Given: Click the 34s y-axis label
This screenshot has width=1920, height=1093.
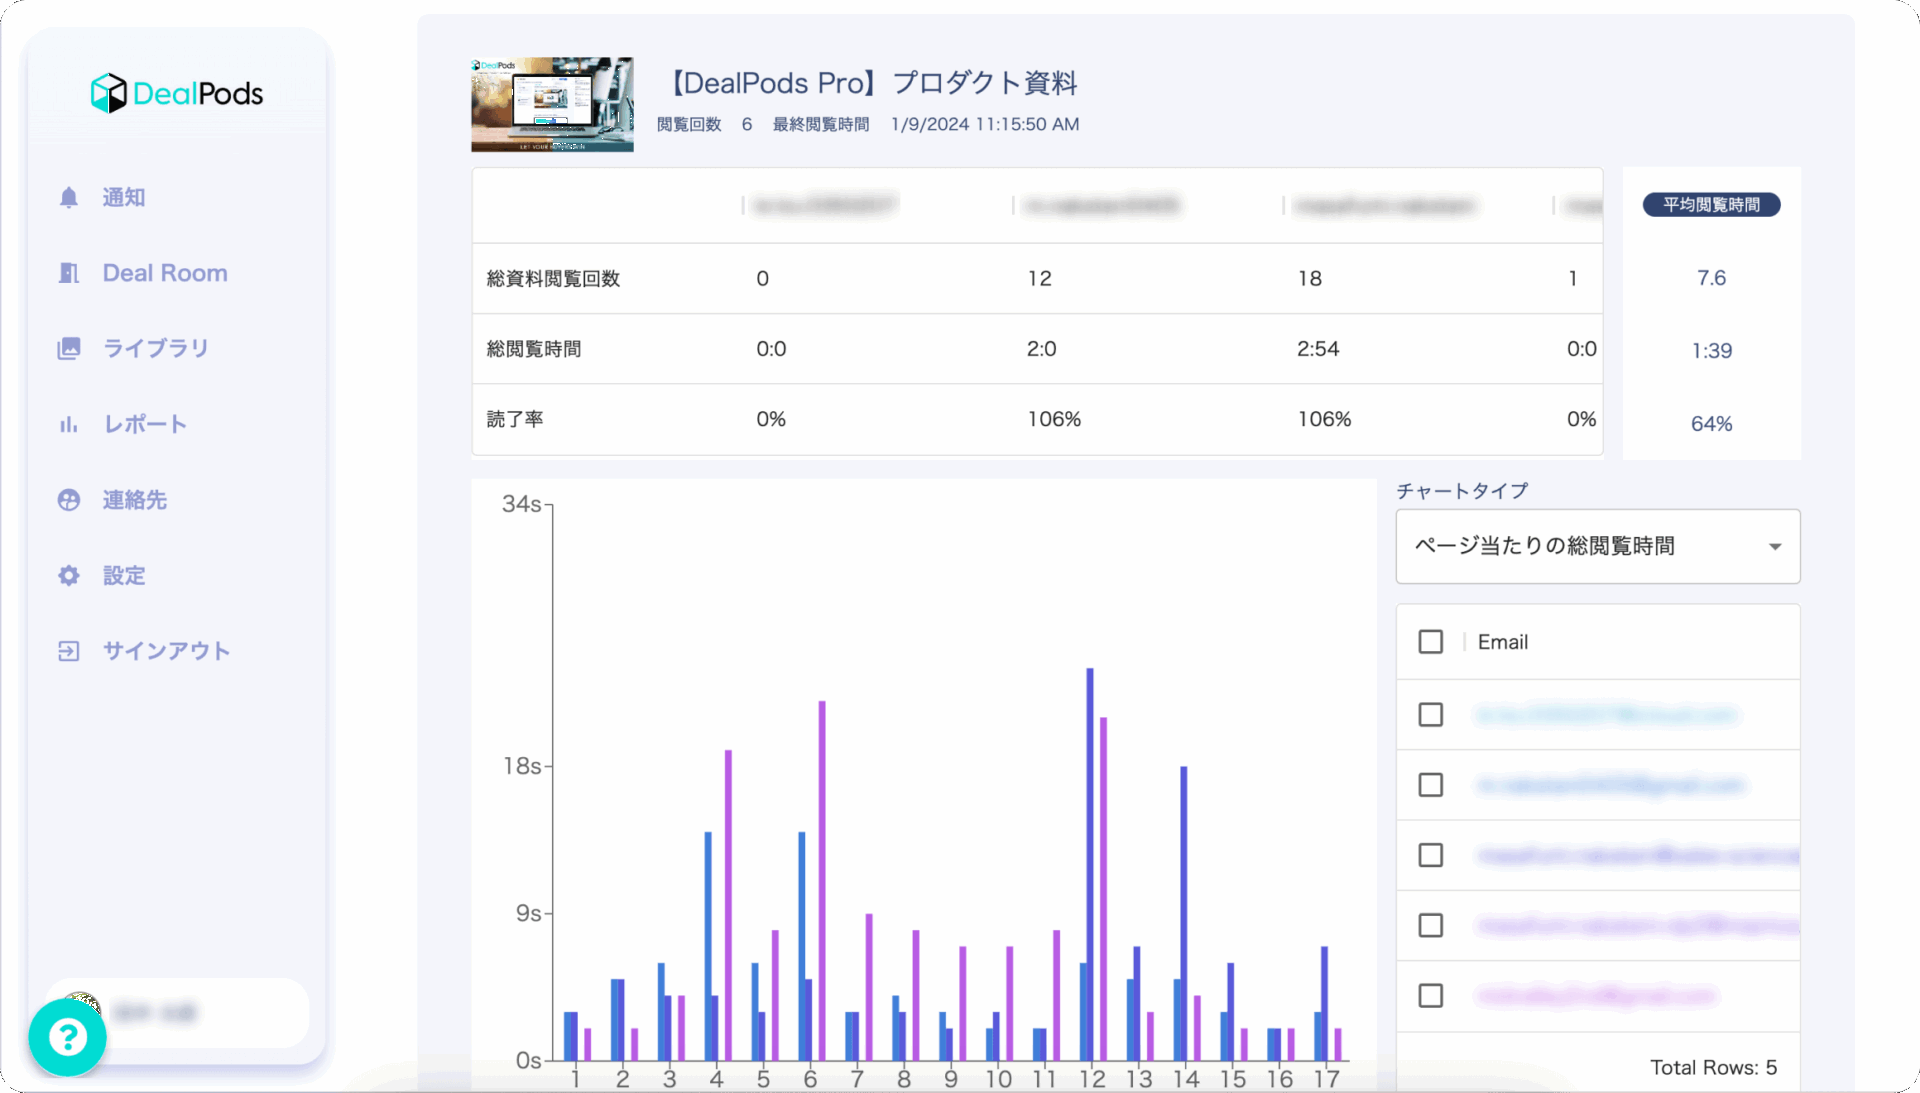Looking at the screenshot, I should 522,504.
